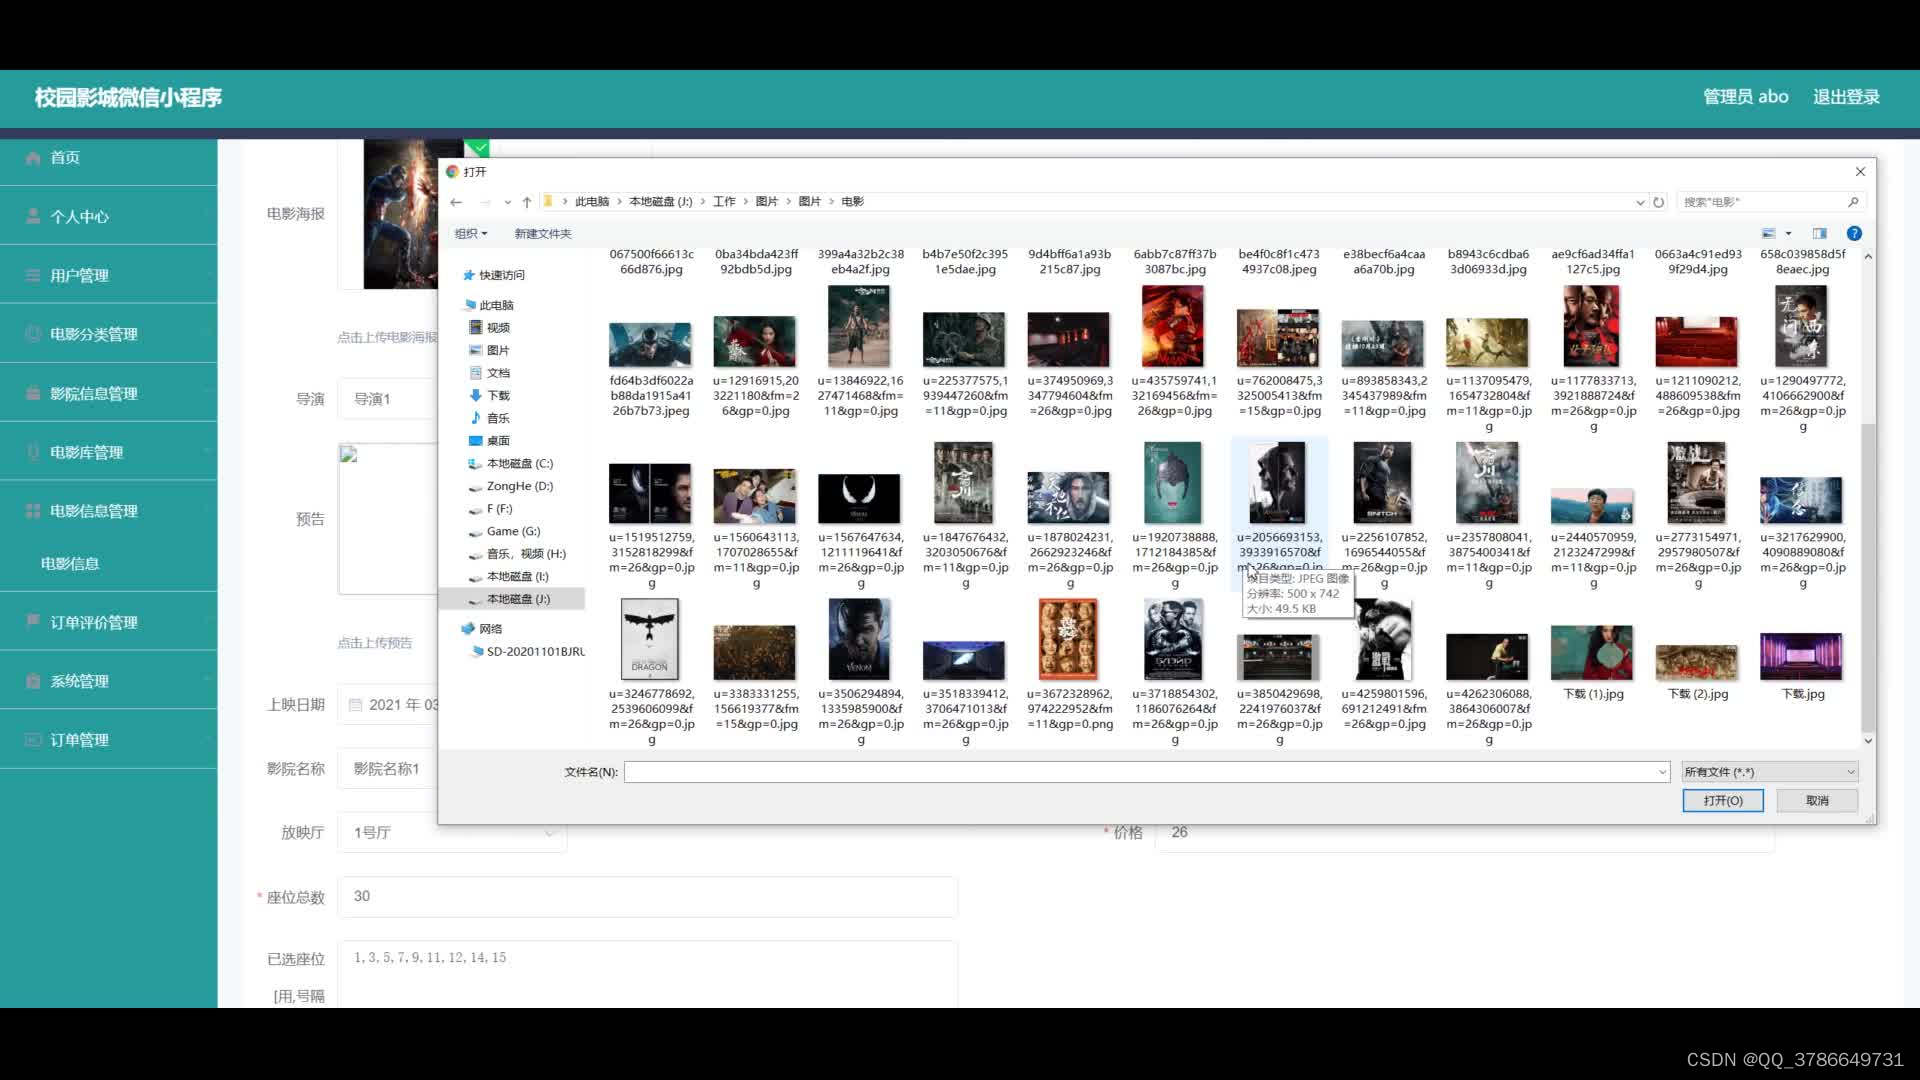Expand the address bar history dropdown
This screenshot has width=1920, height=1080.
point(1640,202)
